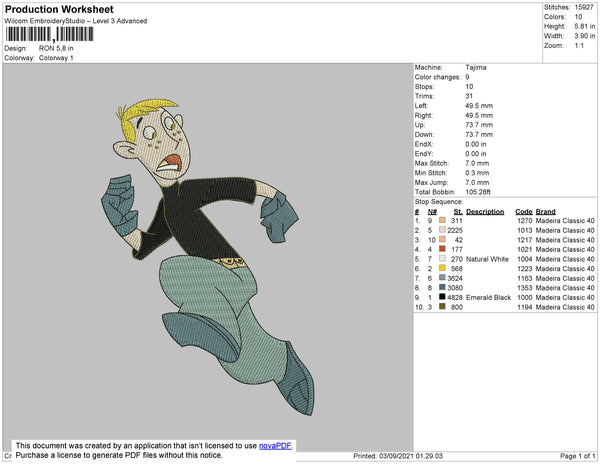
Task: Click the Trims value '31'
Action: pyautogui.click(x=469, y=96)
